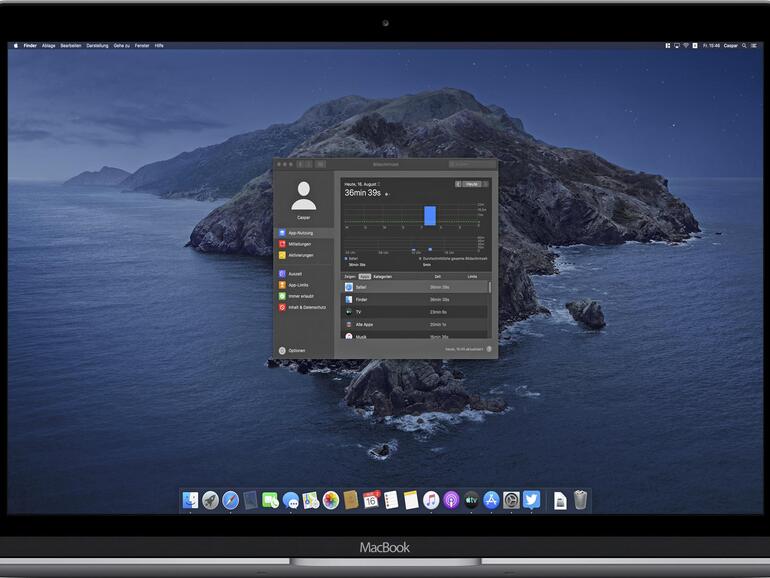Click the Heute button

point(472,184)
